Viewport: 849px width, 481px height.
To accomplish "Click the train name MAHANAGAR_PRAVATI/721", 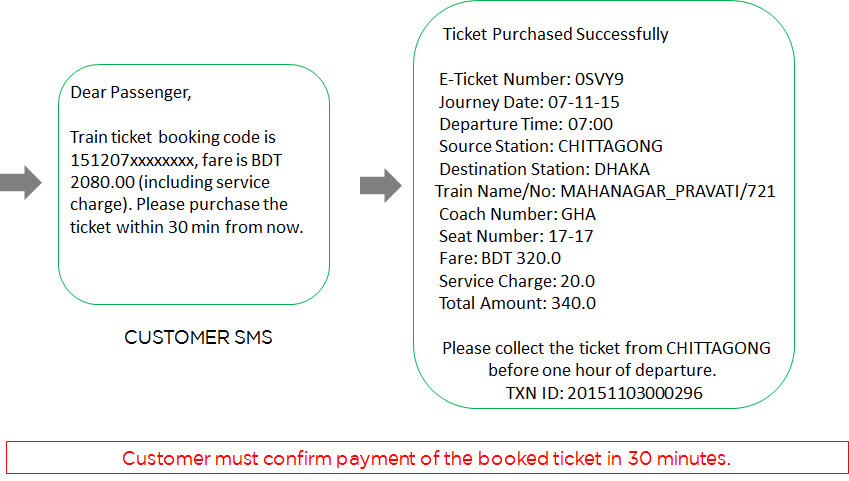I will (668, 192).
